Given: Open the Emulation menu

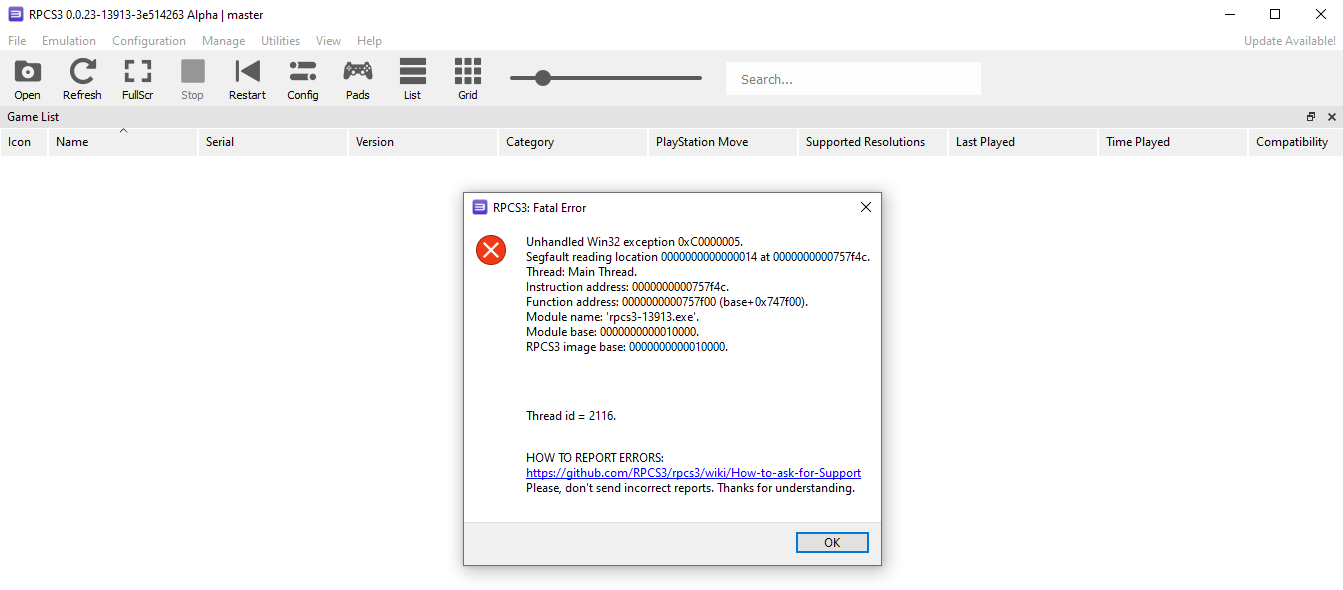Looking at the screenshot, I should tap(69, 41).
